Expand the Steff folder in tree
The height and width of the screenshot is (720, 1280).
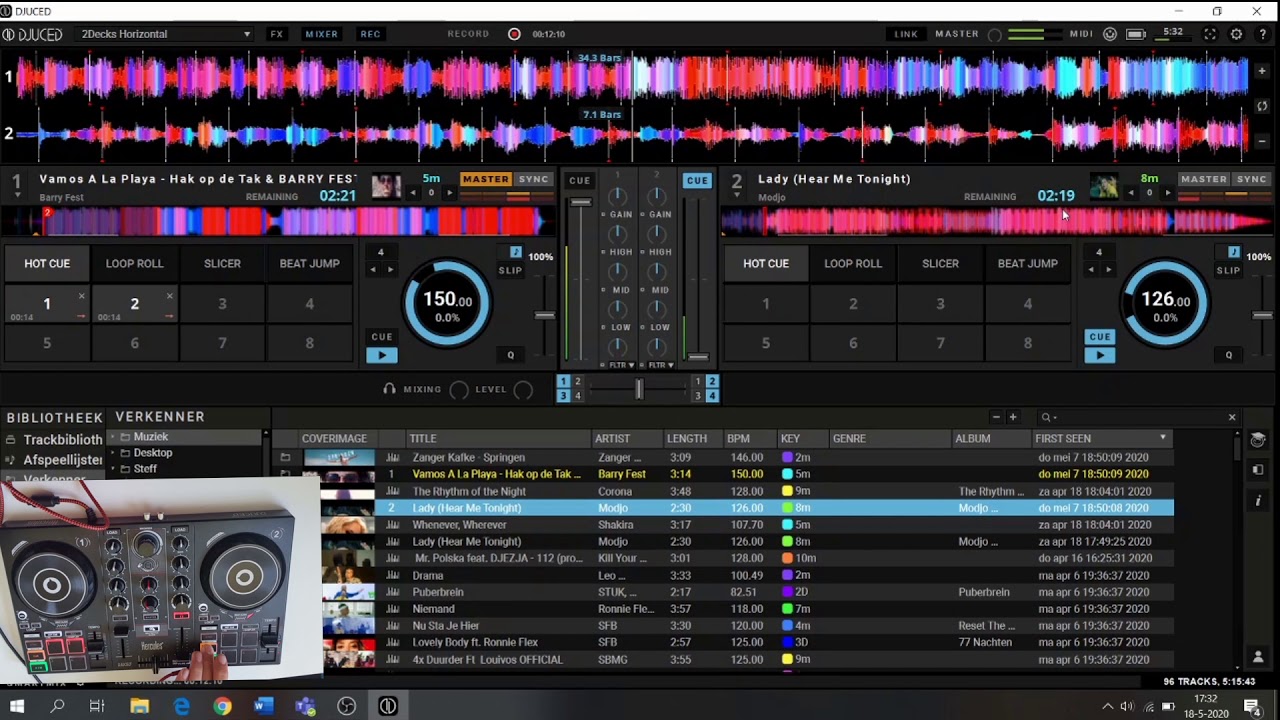pos(113,469)
